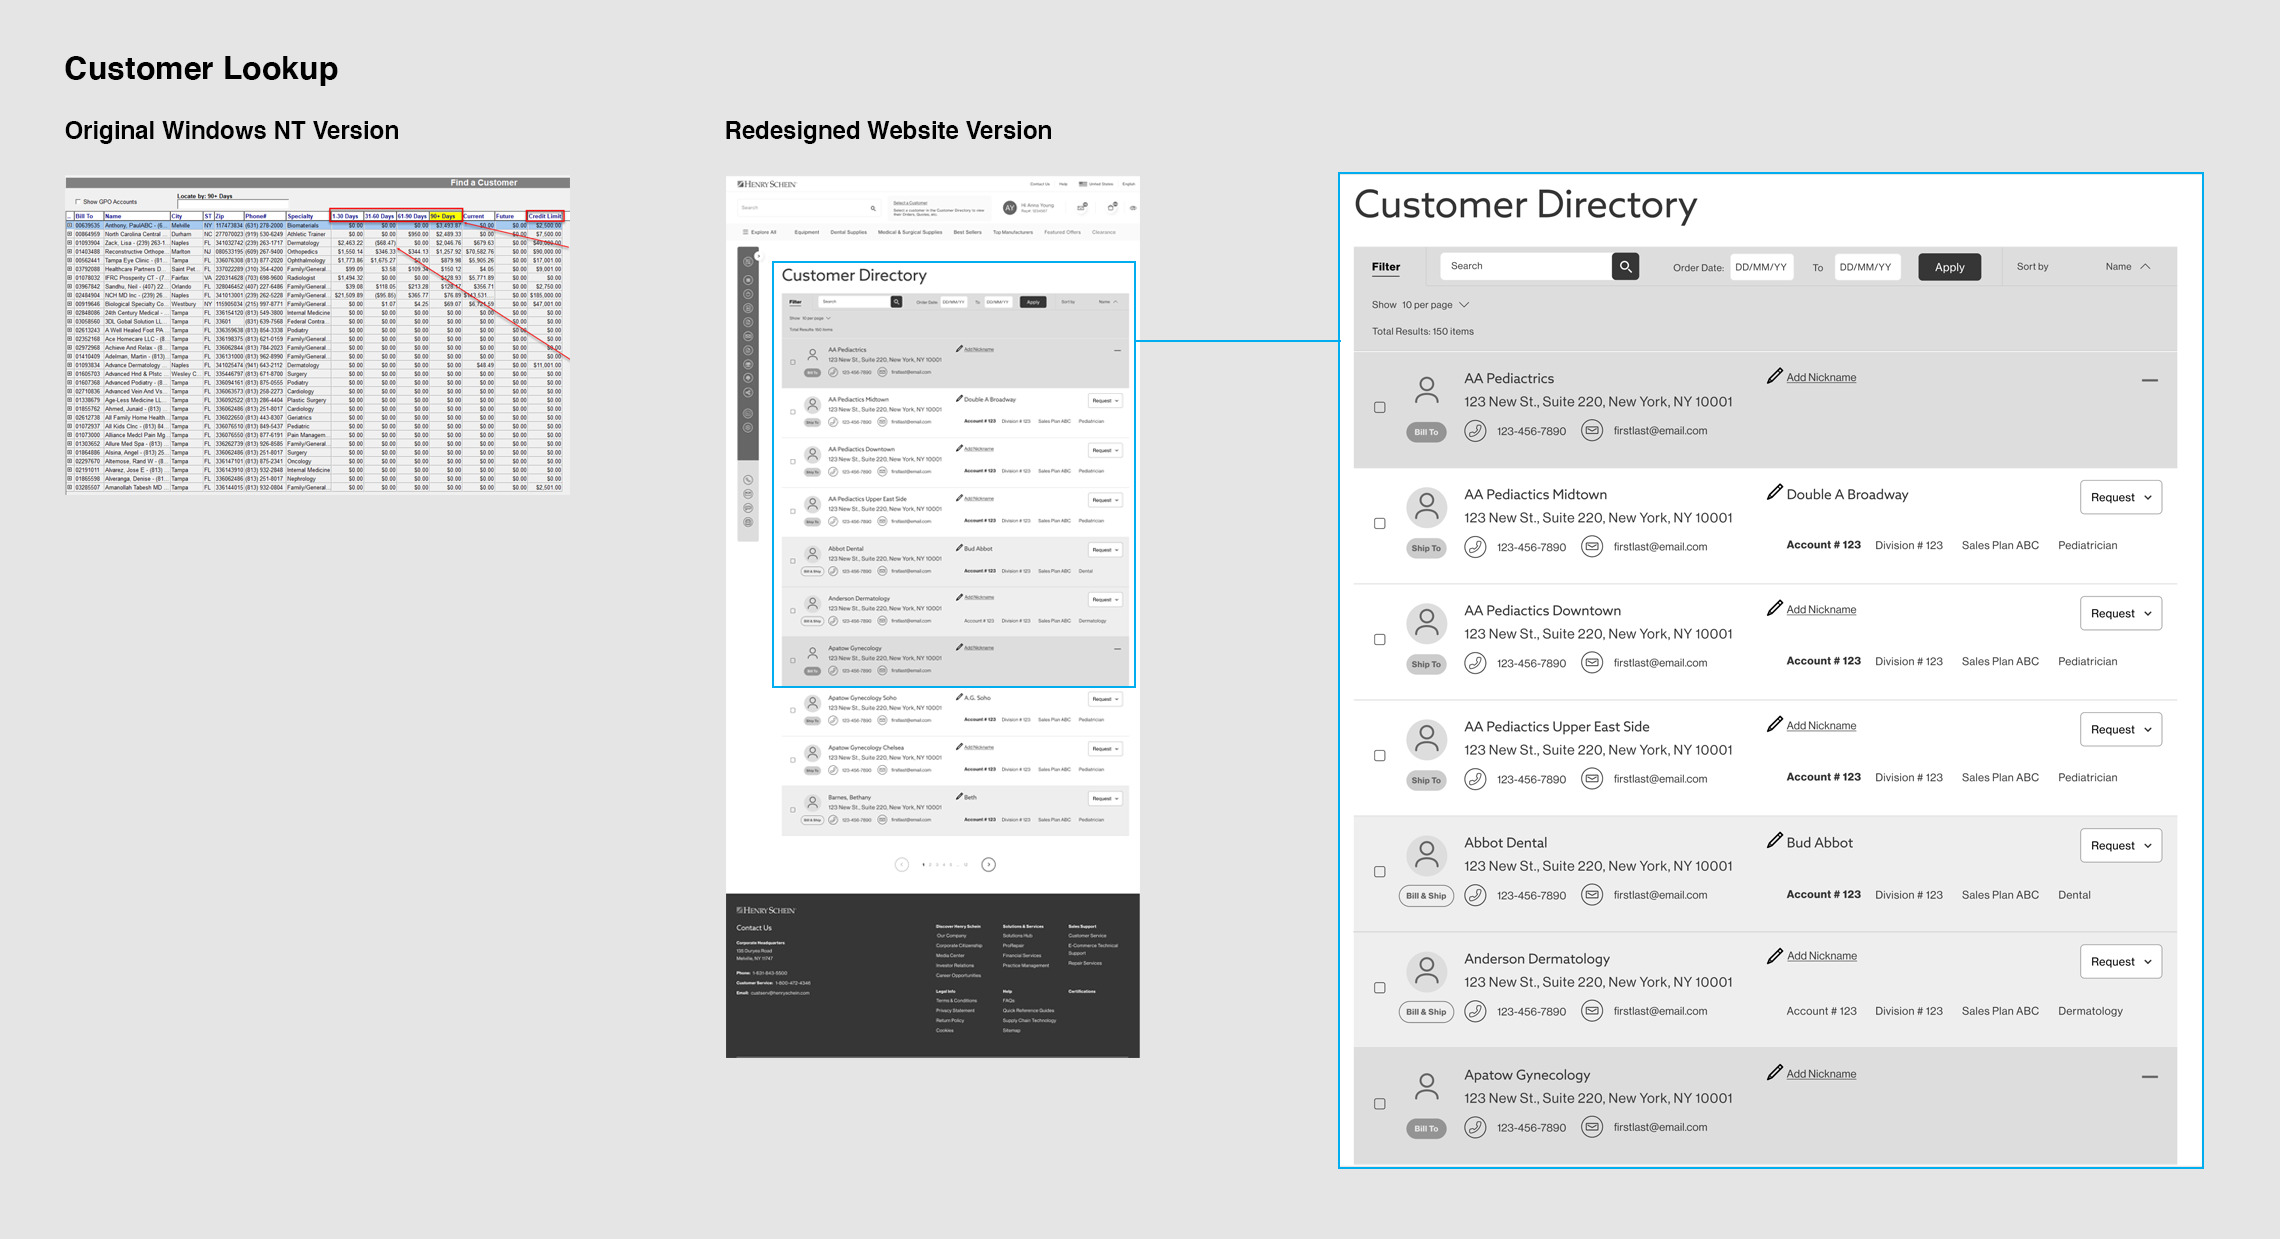Viewport: 2280px width, 1239px height.
Task: Click the 90+ Days column header in Windows NT table
Action: coord(445,216)
